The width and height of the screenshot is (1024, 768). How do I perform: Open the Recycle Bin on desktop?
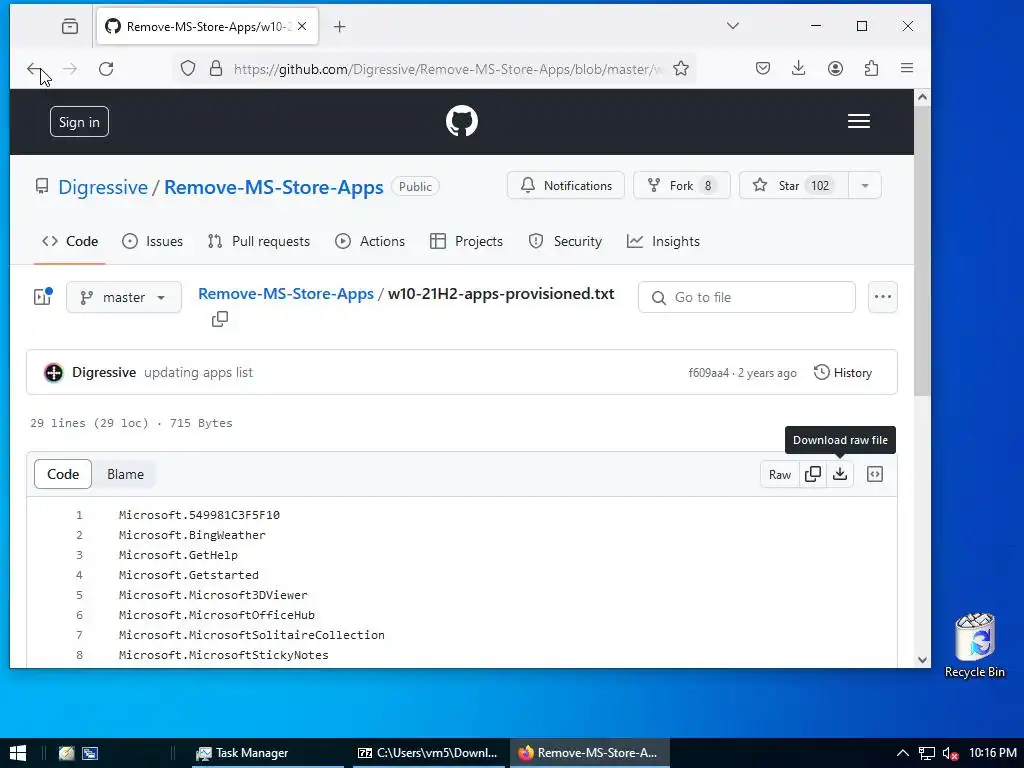[974, 645]
